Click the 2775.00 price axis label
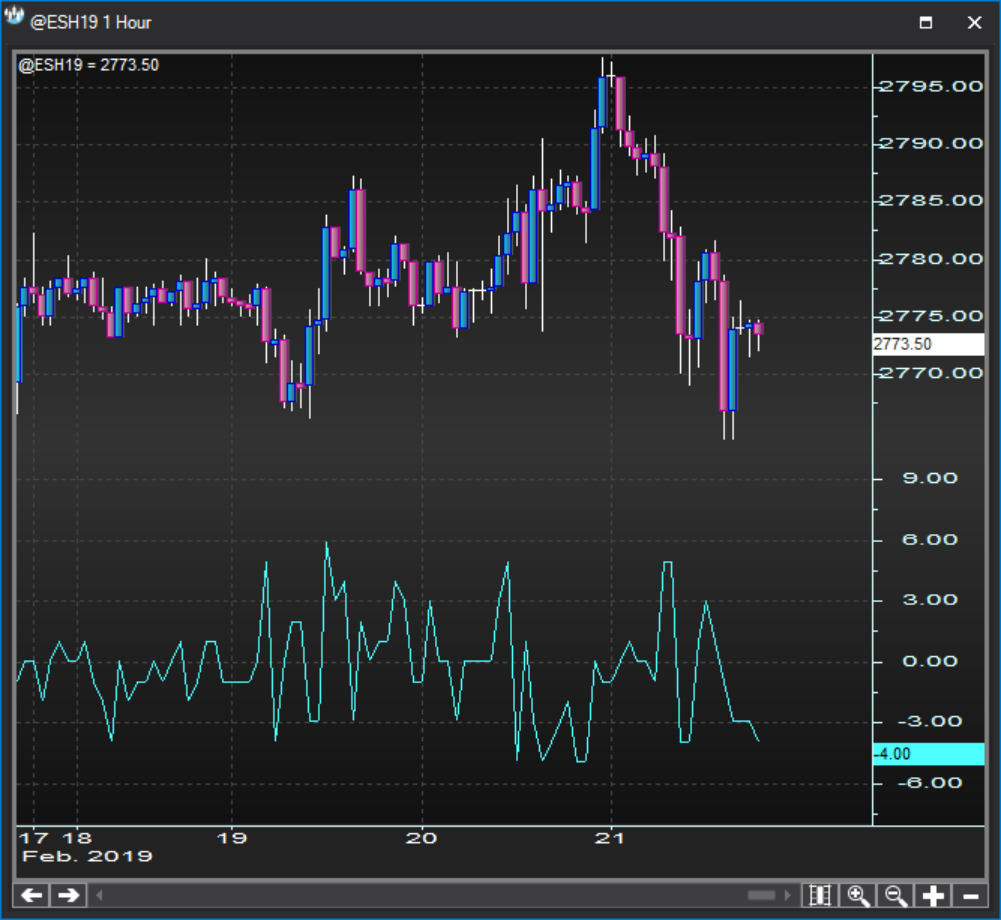 [931, 316]
